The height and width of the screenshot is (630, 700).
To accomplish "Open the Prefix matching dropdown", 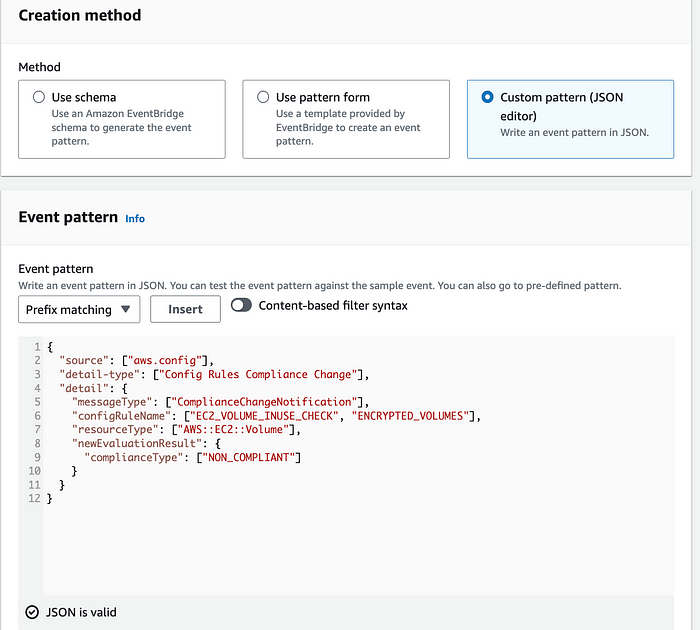I will [79, 310].
